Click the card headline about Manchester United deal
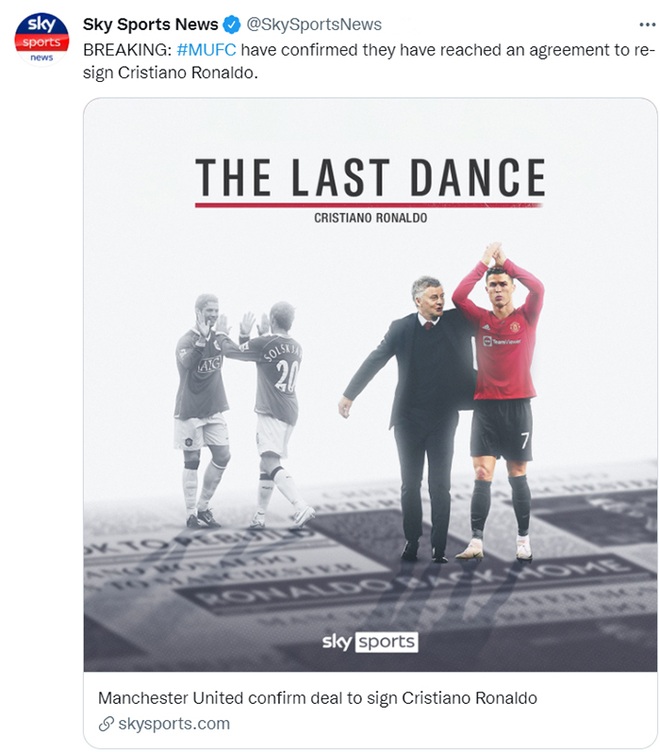 (x=318, y=698)
